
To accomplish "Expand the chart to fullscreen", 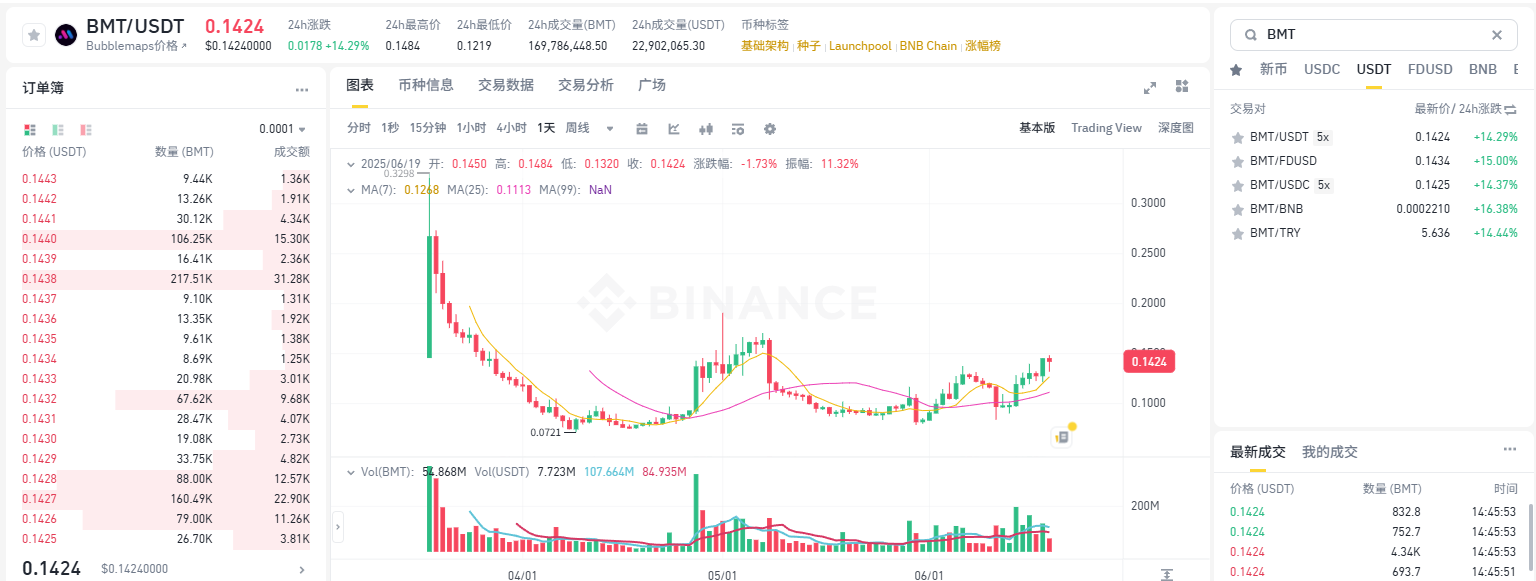I will click(1150, 87).
